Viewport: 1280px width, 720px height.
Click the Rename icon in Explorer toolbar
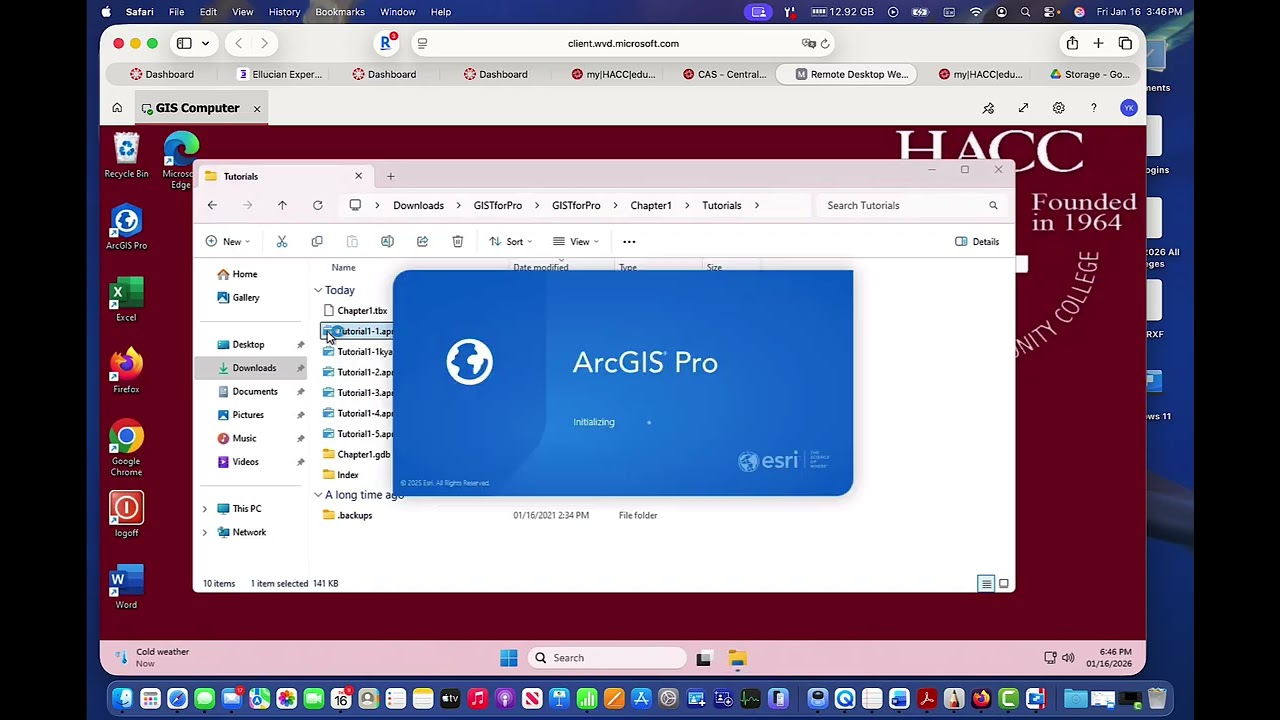(x=387, y=241)
